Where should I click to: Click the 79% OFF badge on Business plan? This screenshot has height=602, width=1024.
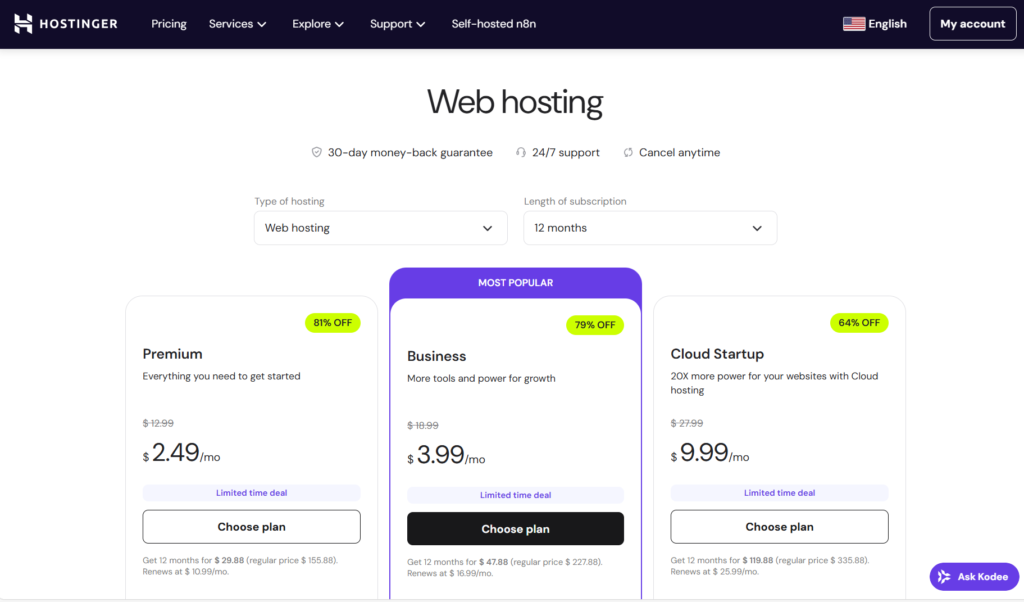(595, 325)
